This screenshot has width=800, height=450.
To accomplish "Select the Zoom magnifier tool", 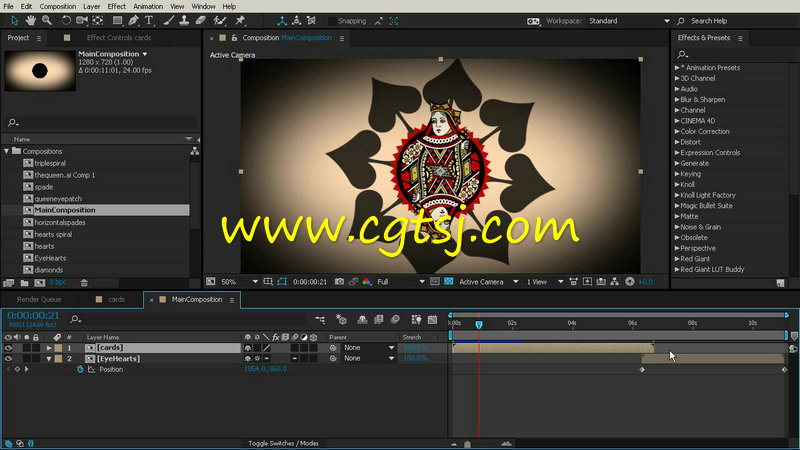I will pos(46,20).
